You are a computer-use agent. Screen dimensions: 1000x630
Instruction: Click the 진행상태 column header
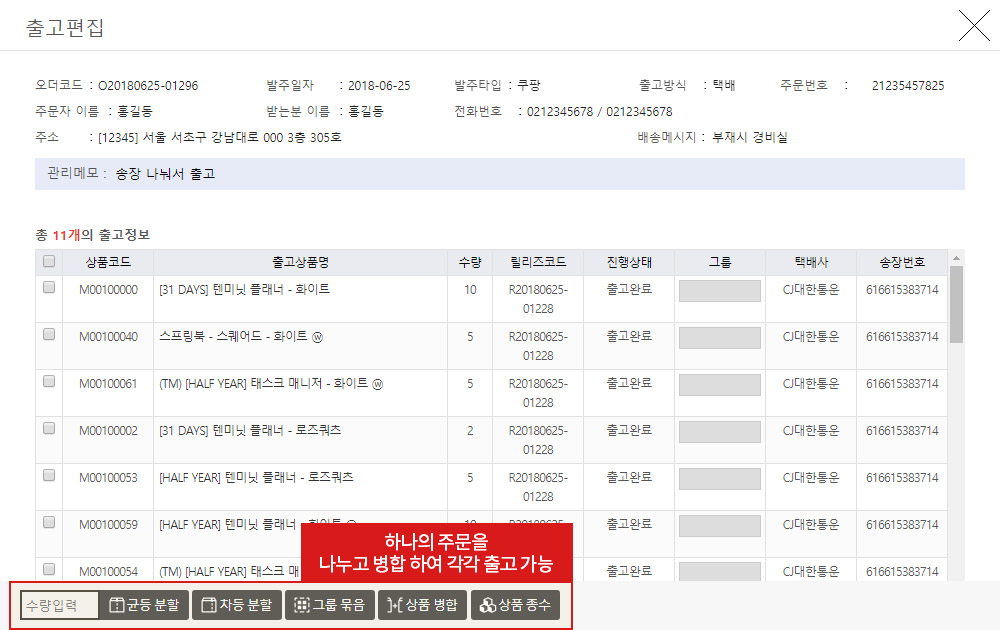629,262
